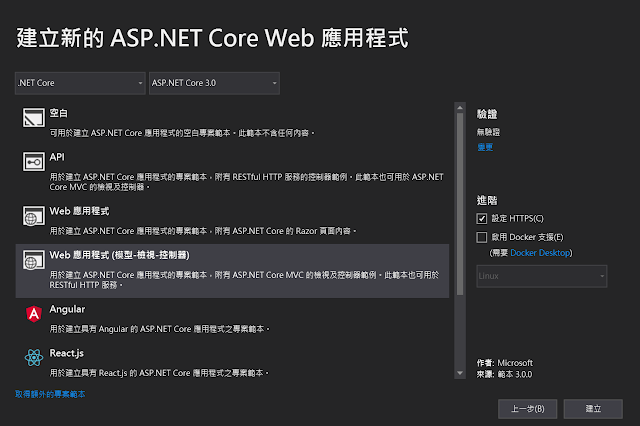This screenshot has height=426, width=640.
Task: Click the API template icon
Action: coord(33,162)
